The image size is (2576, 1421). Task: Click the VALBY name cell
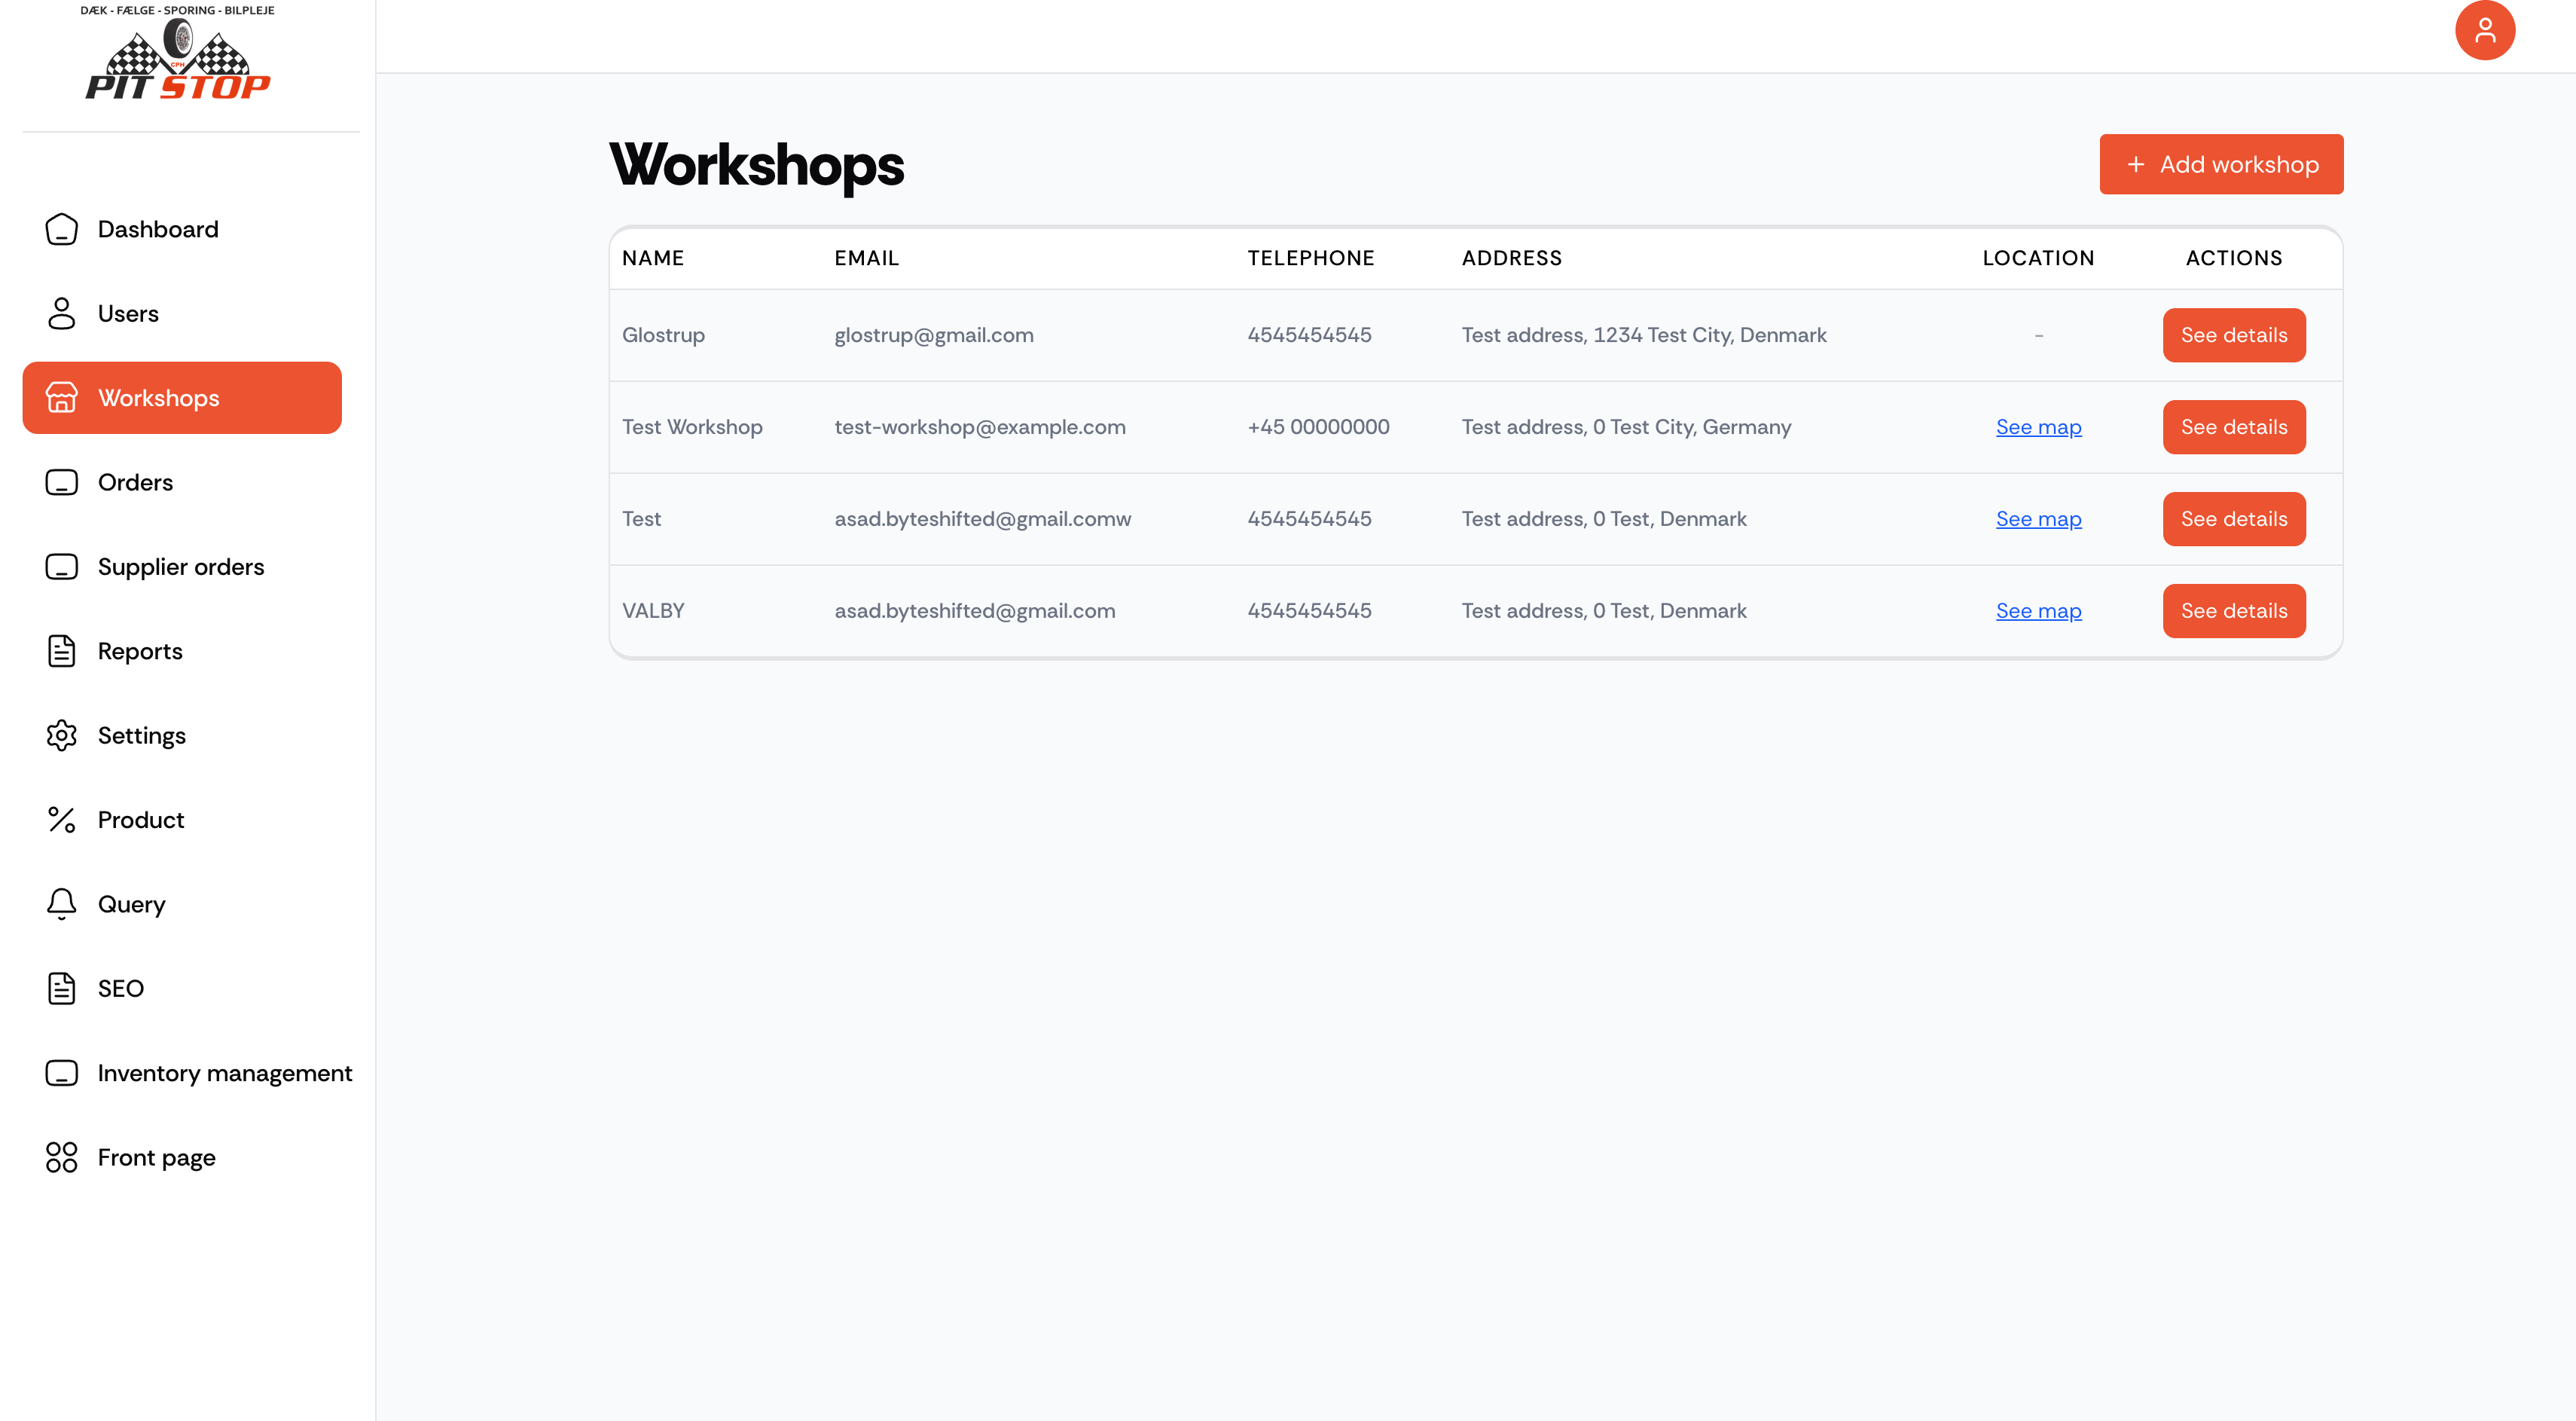[x=653, y=611]
